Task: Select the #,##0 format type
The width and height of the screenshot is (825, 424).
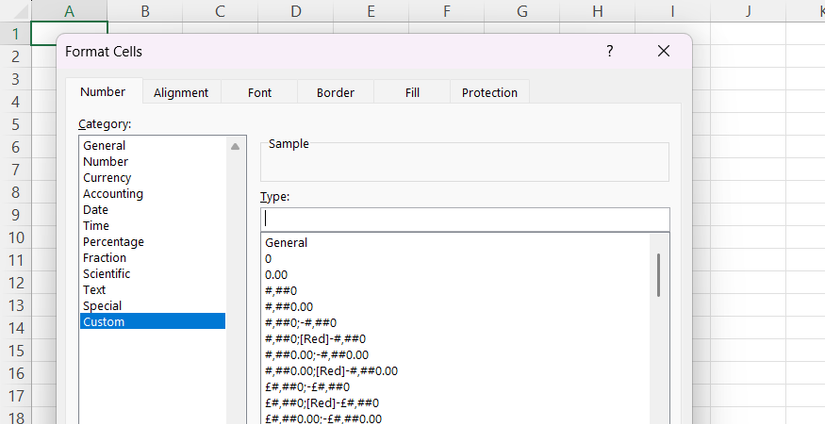Action: (x=455, y=291)
